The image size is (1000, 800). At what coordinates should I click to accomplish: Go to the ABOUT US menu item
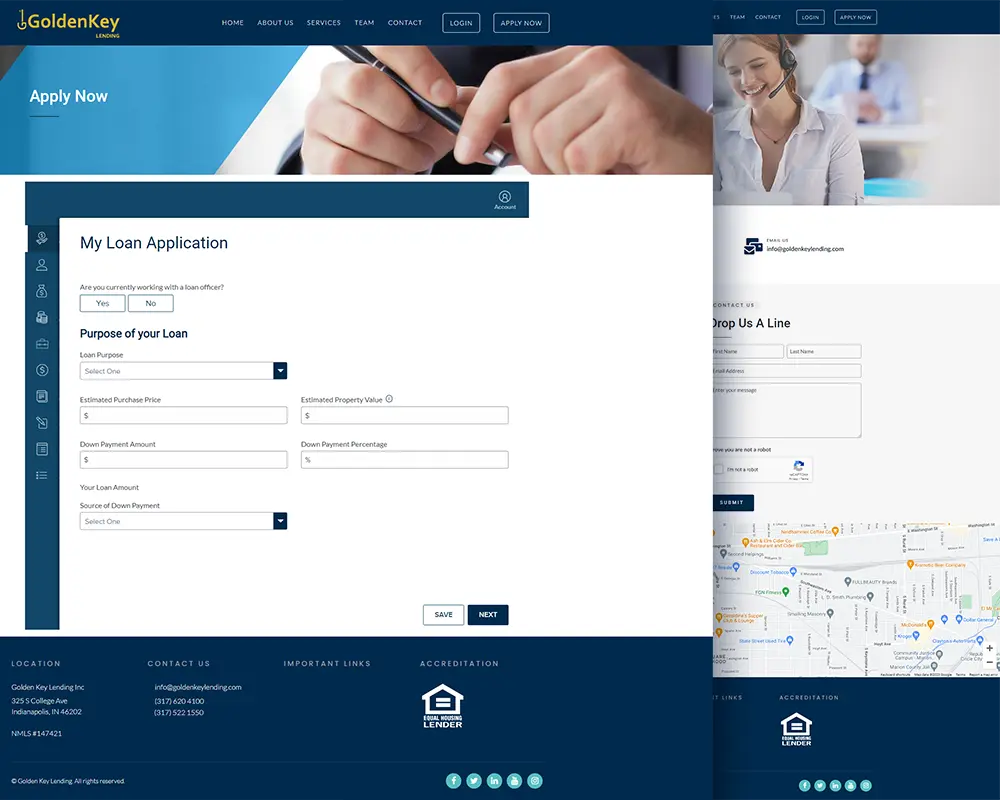point(276,23)
